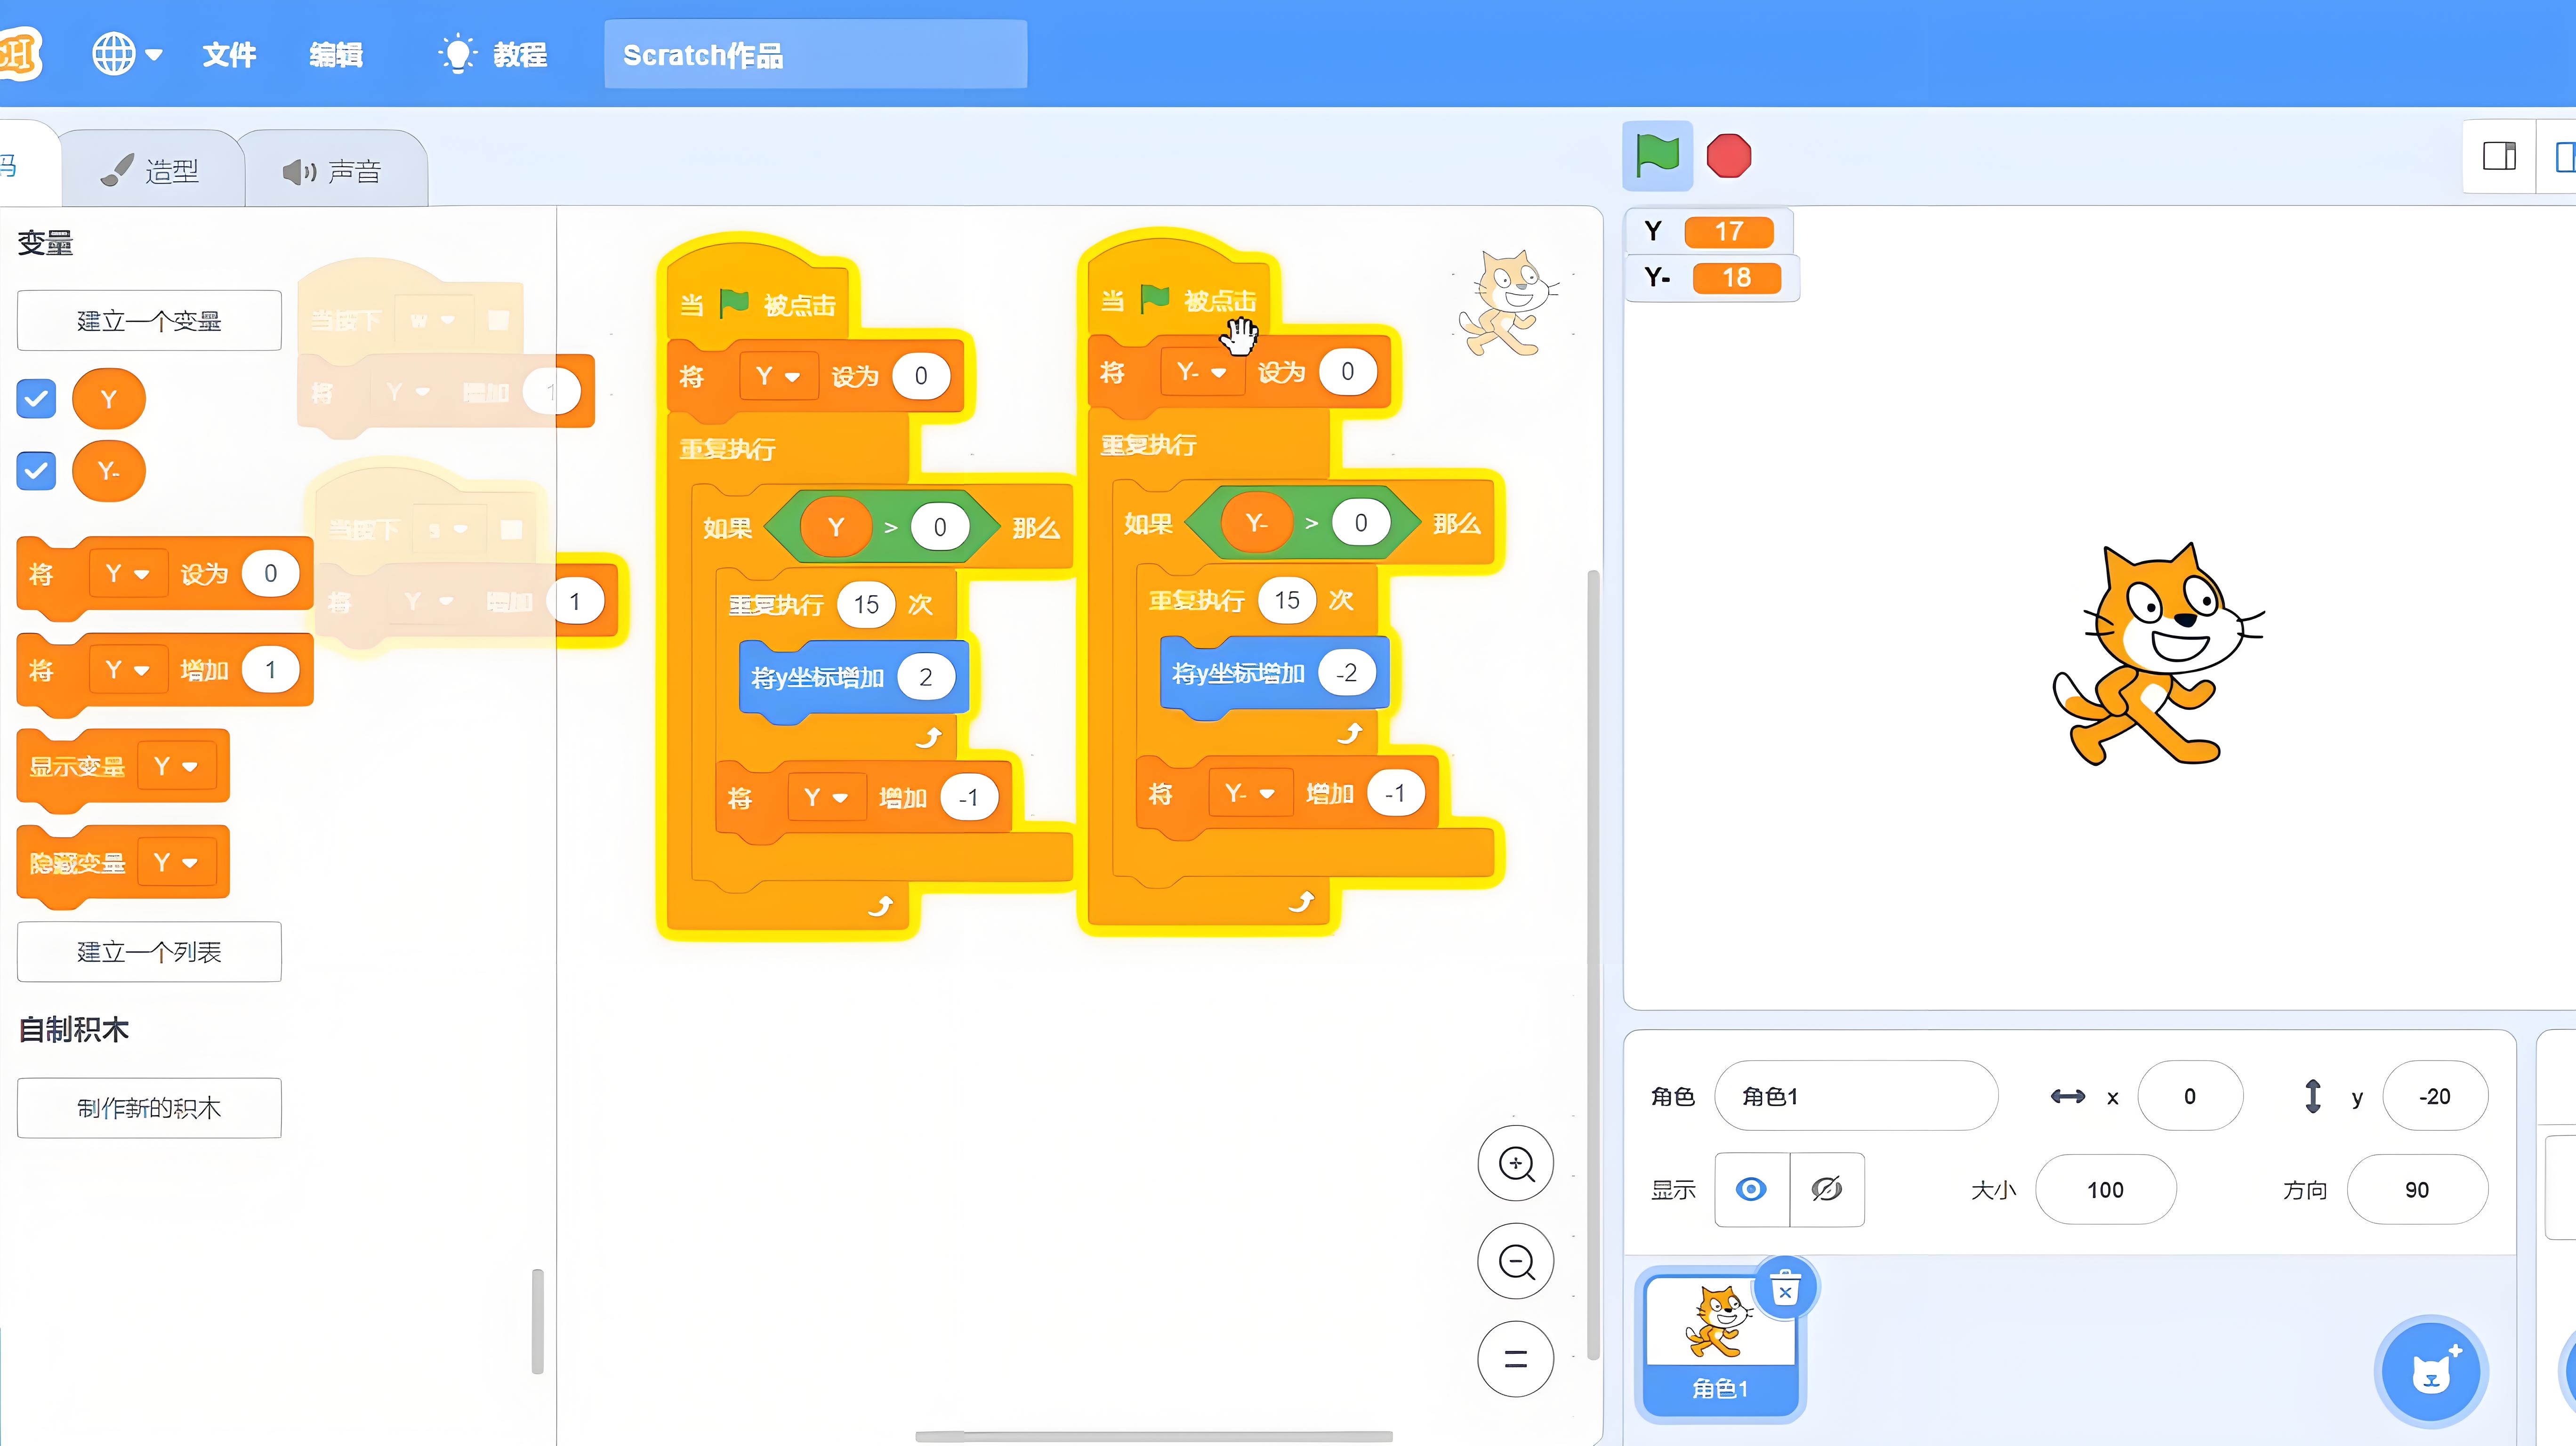Click the orange Y variable reporter block

point(109,399)
